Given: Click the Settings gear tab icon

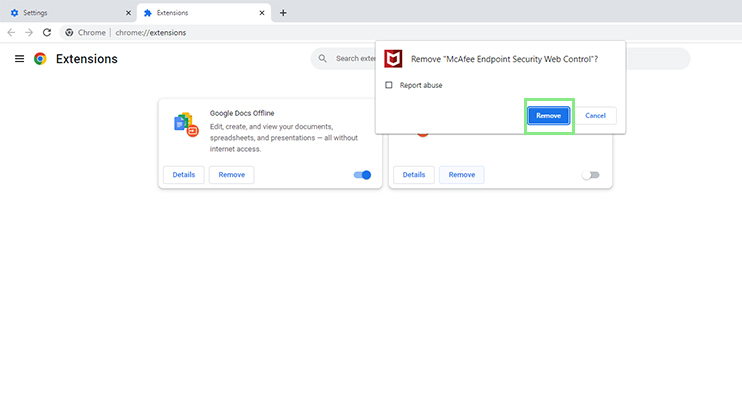Looking at the screenshot, I should (x=15, y=13).
